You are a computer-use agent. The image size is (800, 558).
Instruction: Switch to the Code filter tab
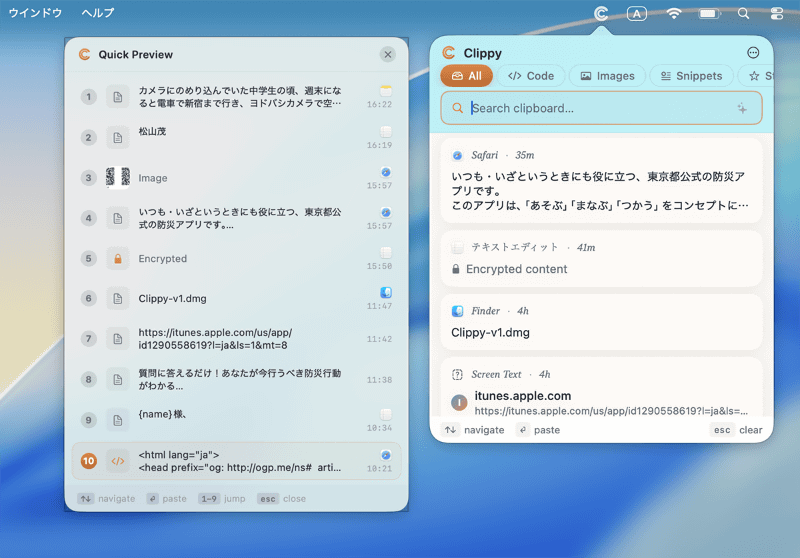[x=531, y=76]
